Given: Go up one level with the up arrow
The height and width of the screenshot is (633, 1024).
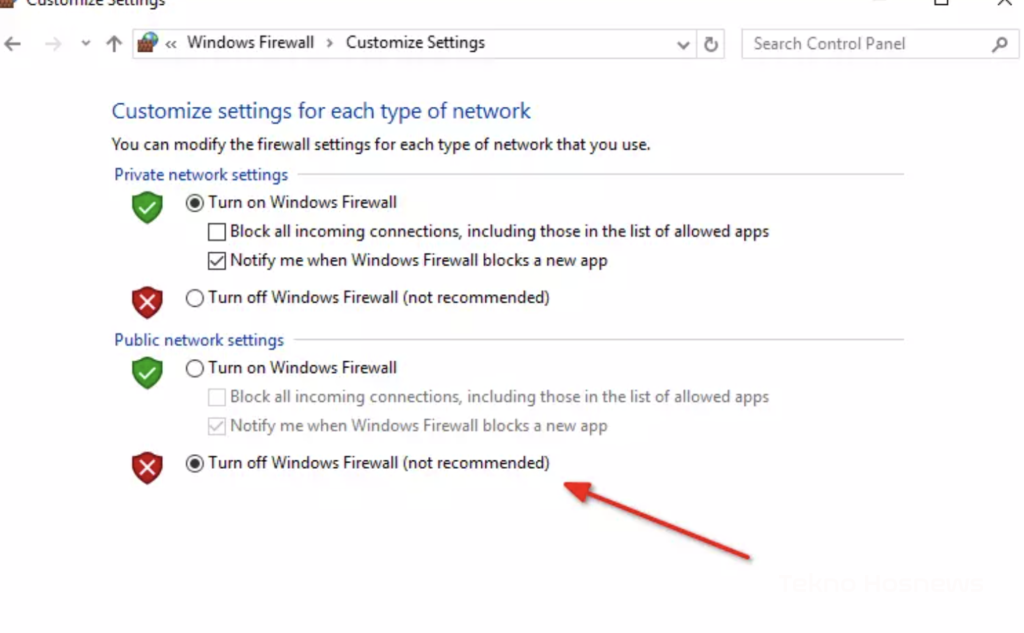Looking at the screenshot, I should coord(114,44).
